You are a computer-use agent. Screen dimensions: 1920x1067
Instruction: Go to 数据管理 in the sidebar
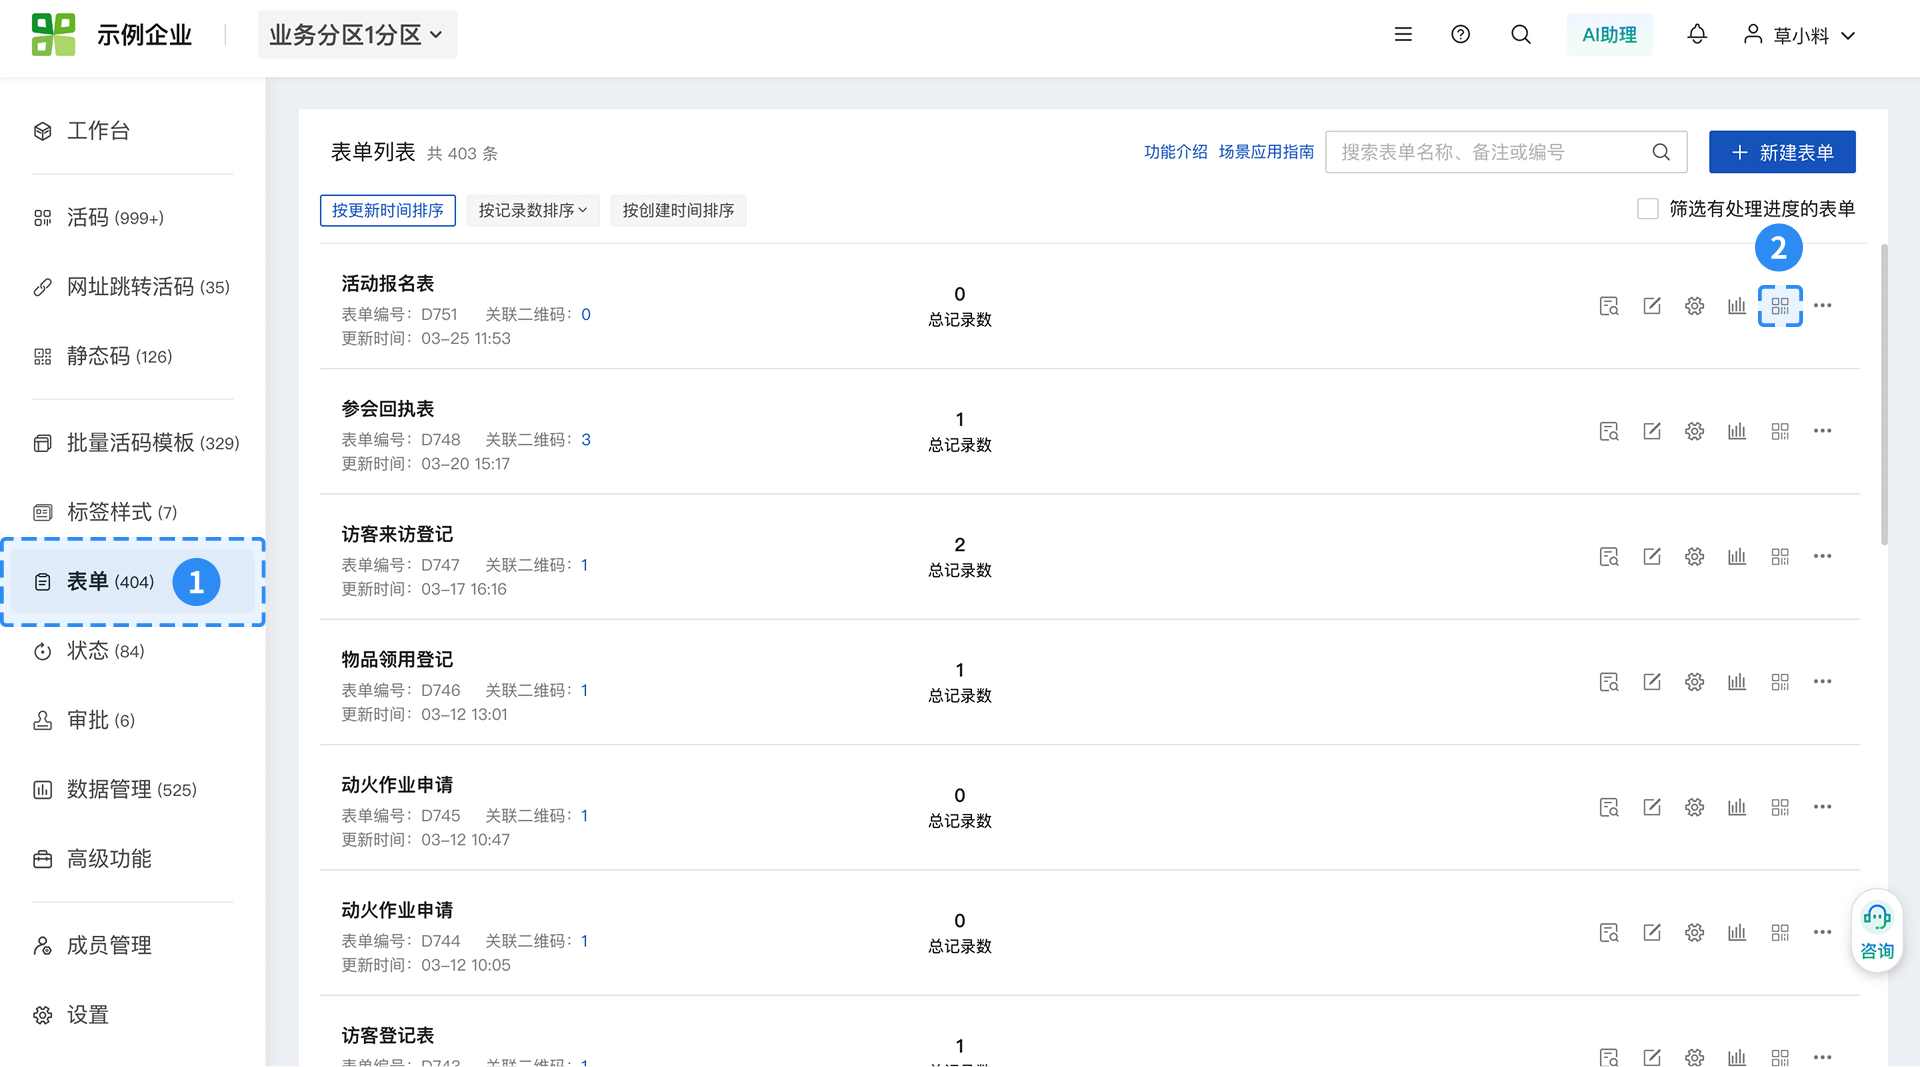(x=110, y=790)
